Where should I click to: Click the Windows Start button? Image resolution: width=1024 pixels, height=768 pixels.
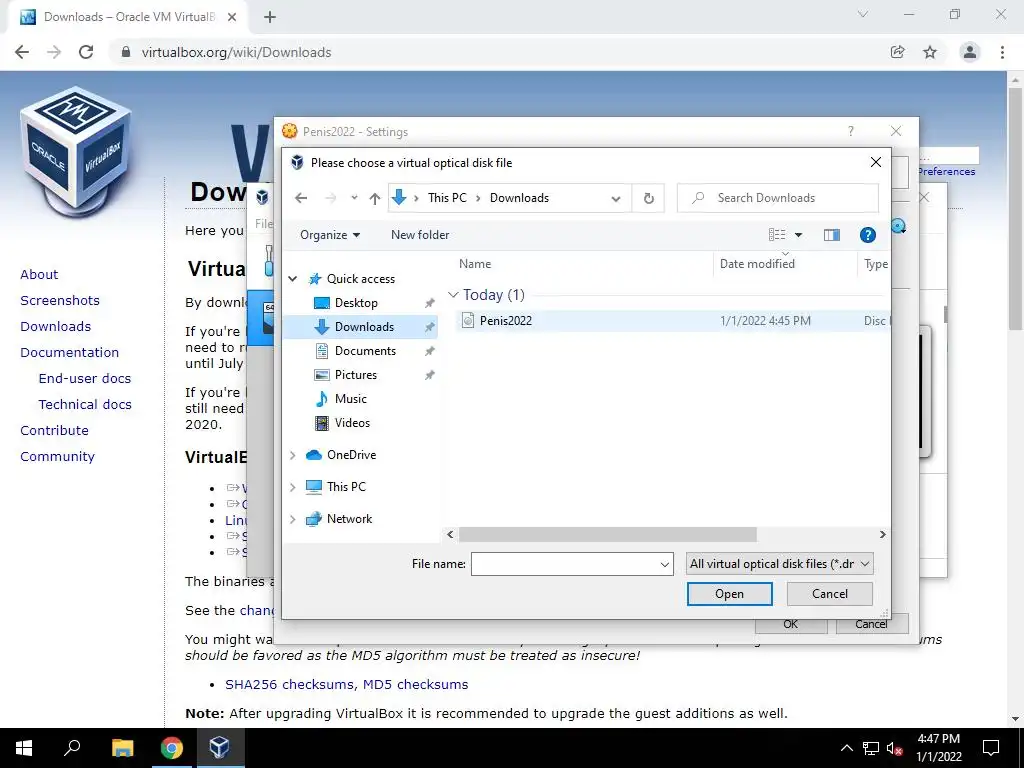tap(24, 748)
